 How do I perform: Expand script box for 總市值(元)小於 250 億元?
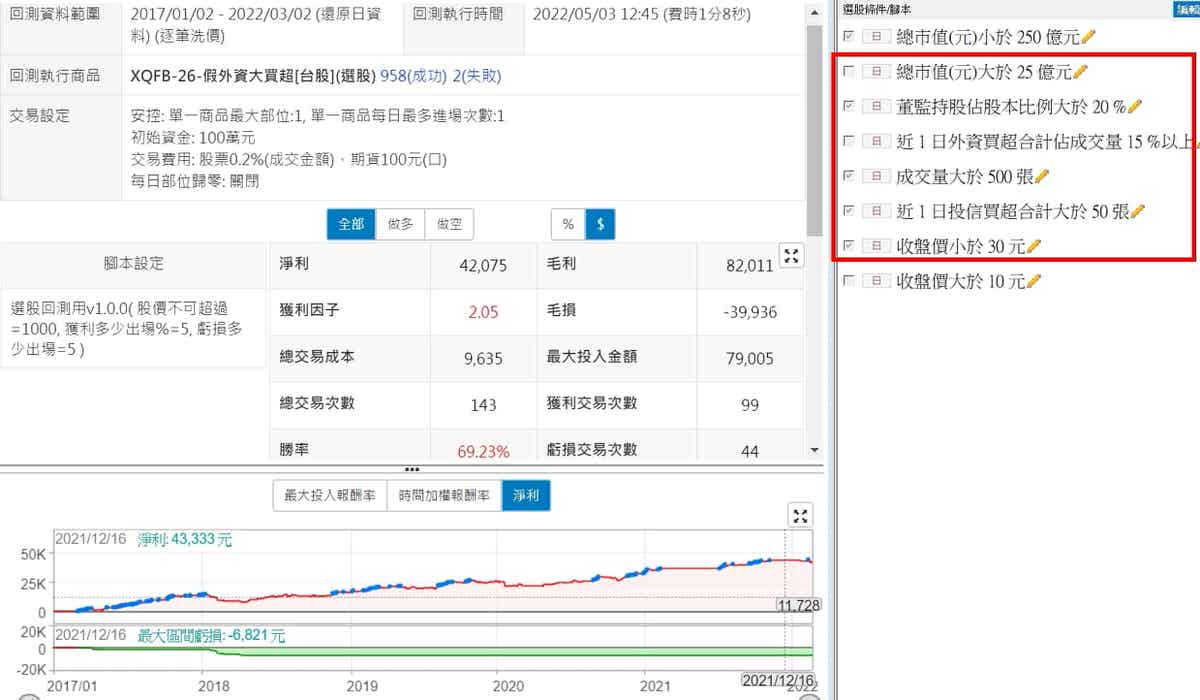[x=876, y=37]
